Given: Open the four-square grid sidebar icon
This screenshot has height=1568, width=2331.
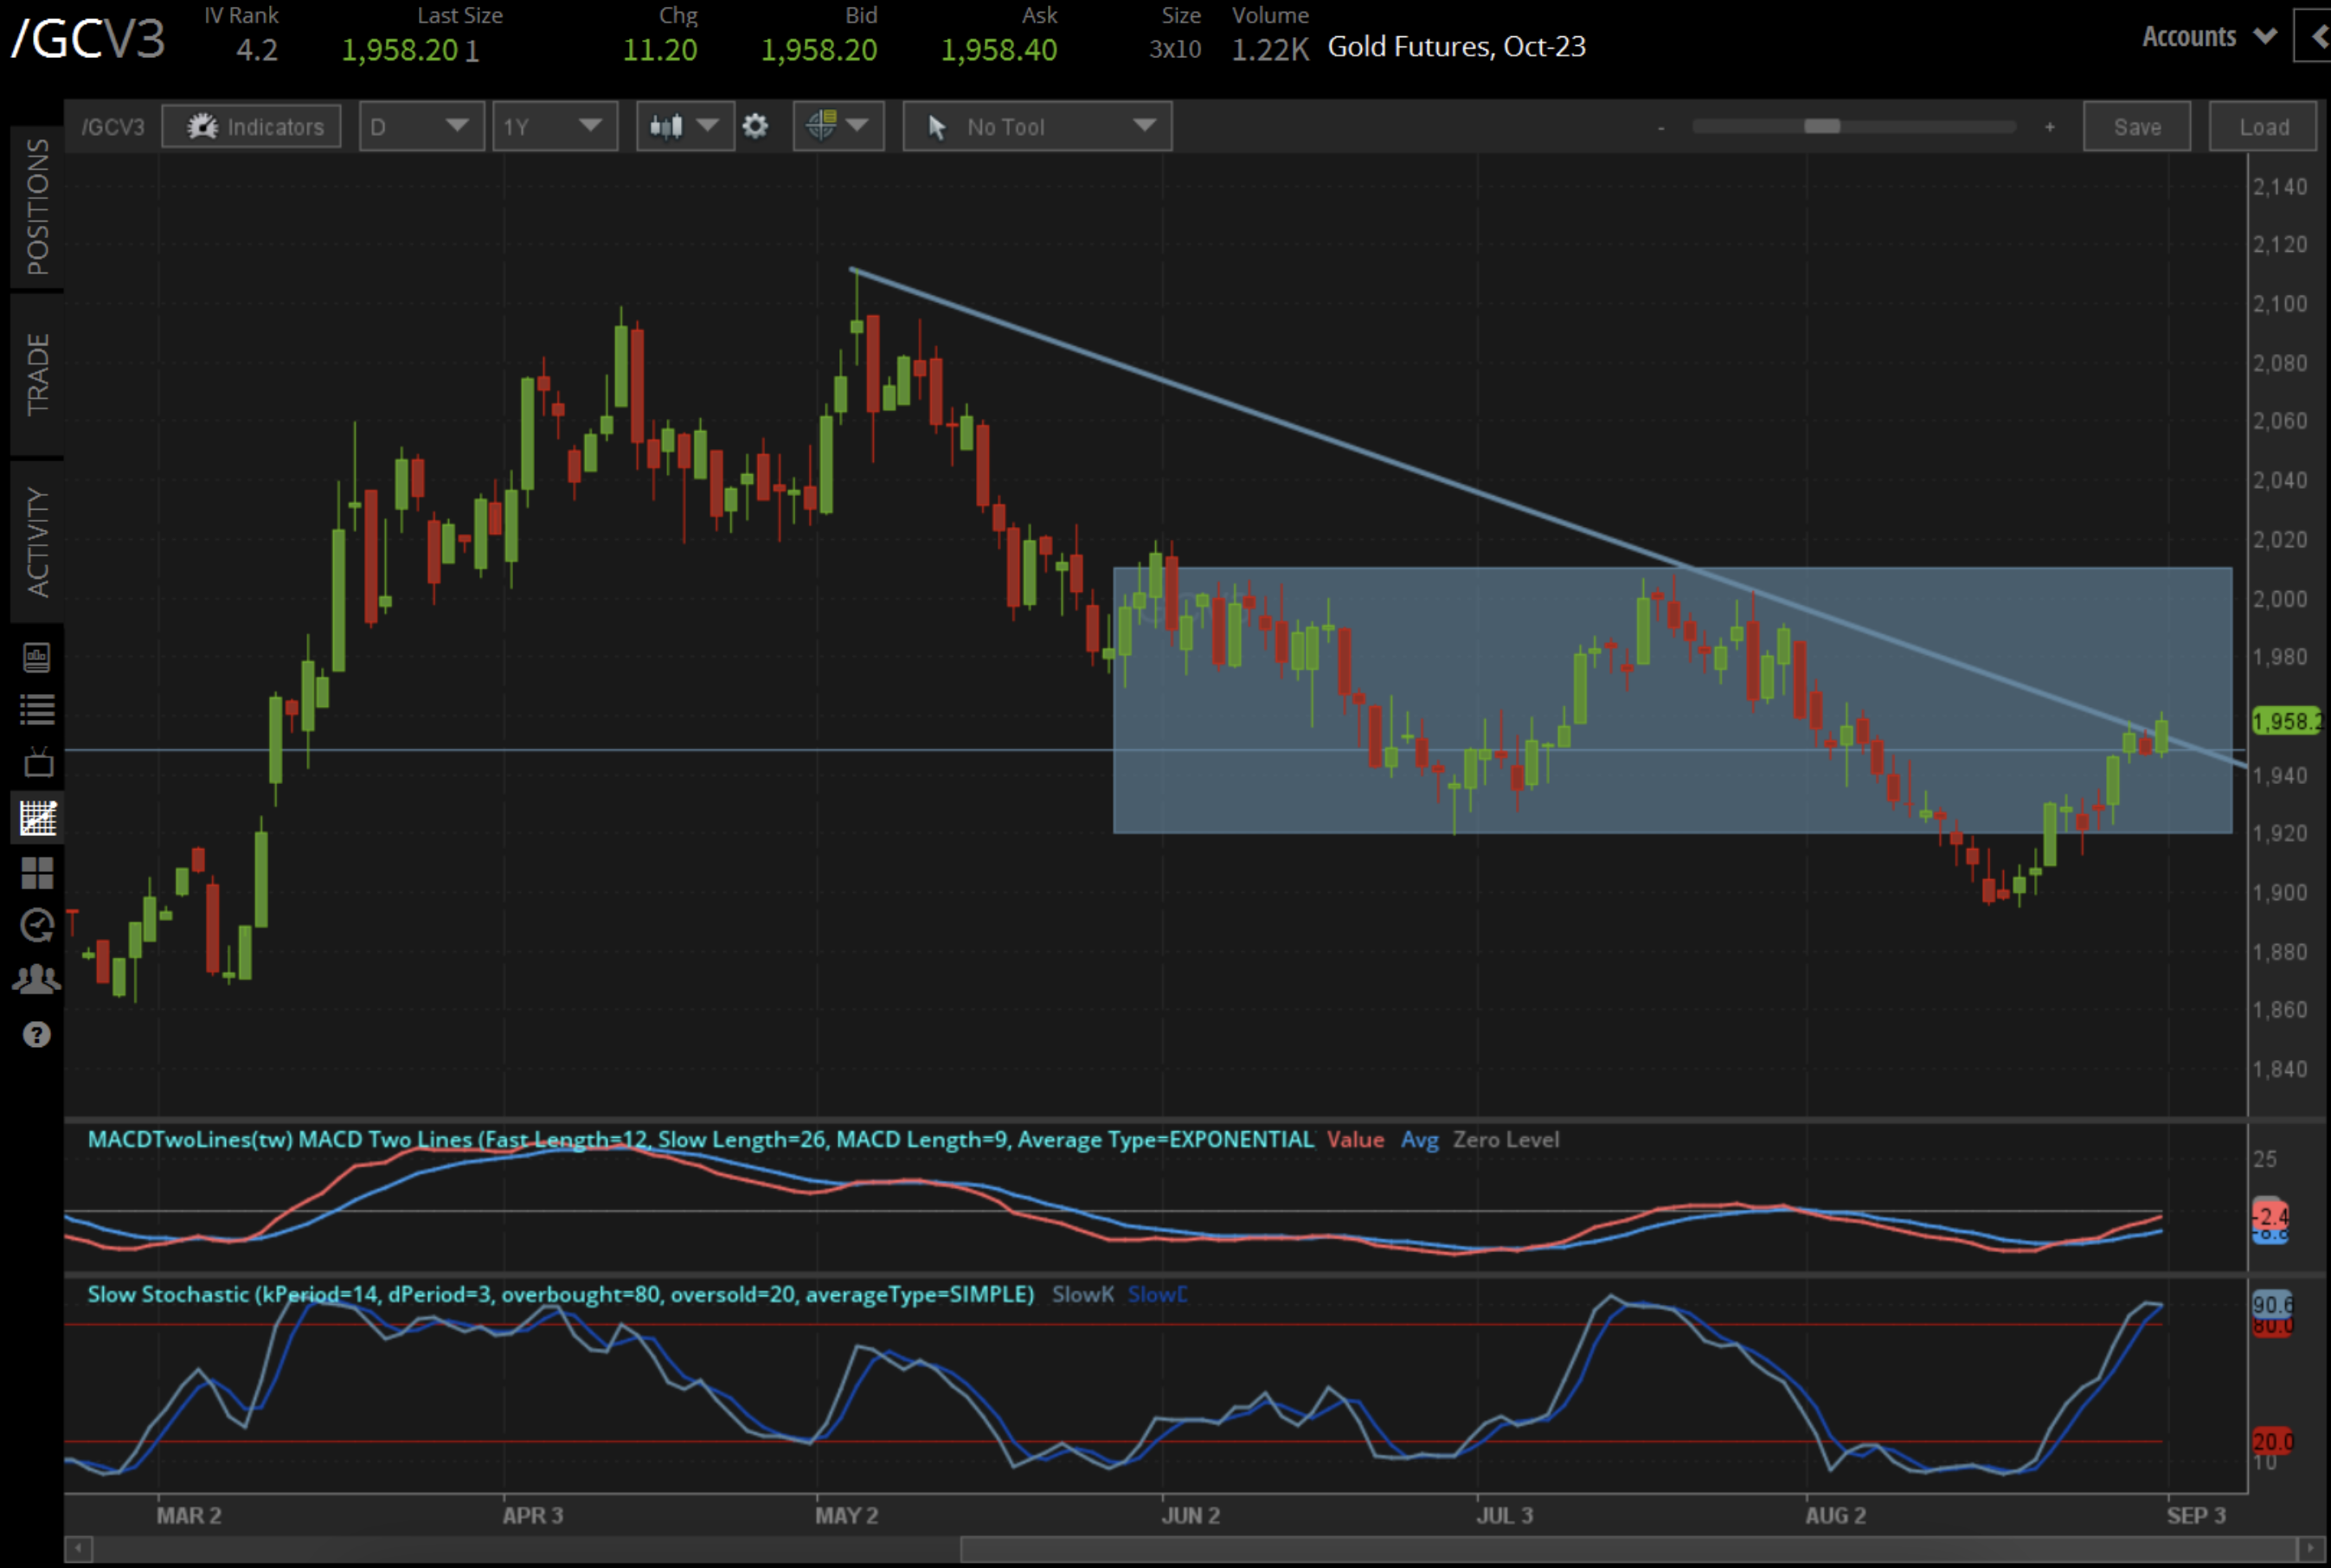Looking at the screenshot, I should (x=37, y=872).
